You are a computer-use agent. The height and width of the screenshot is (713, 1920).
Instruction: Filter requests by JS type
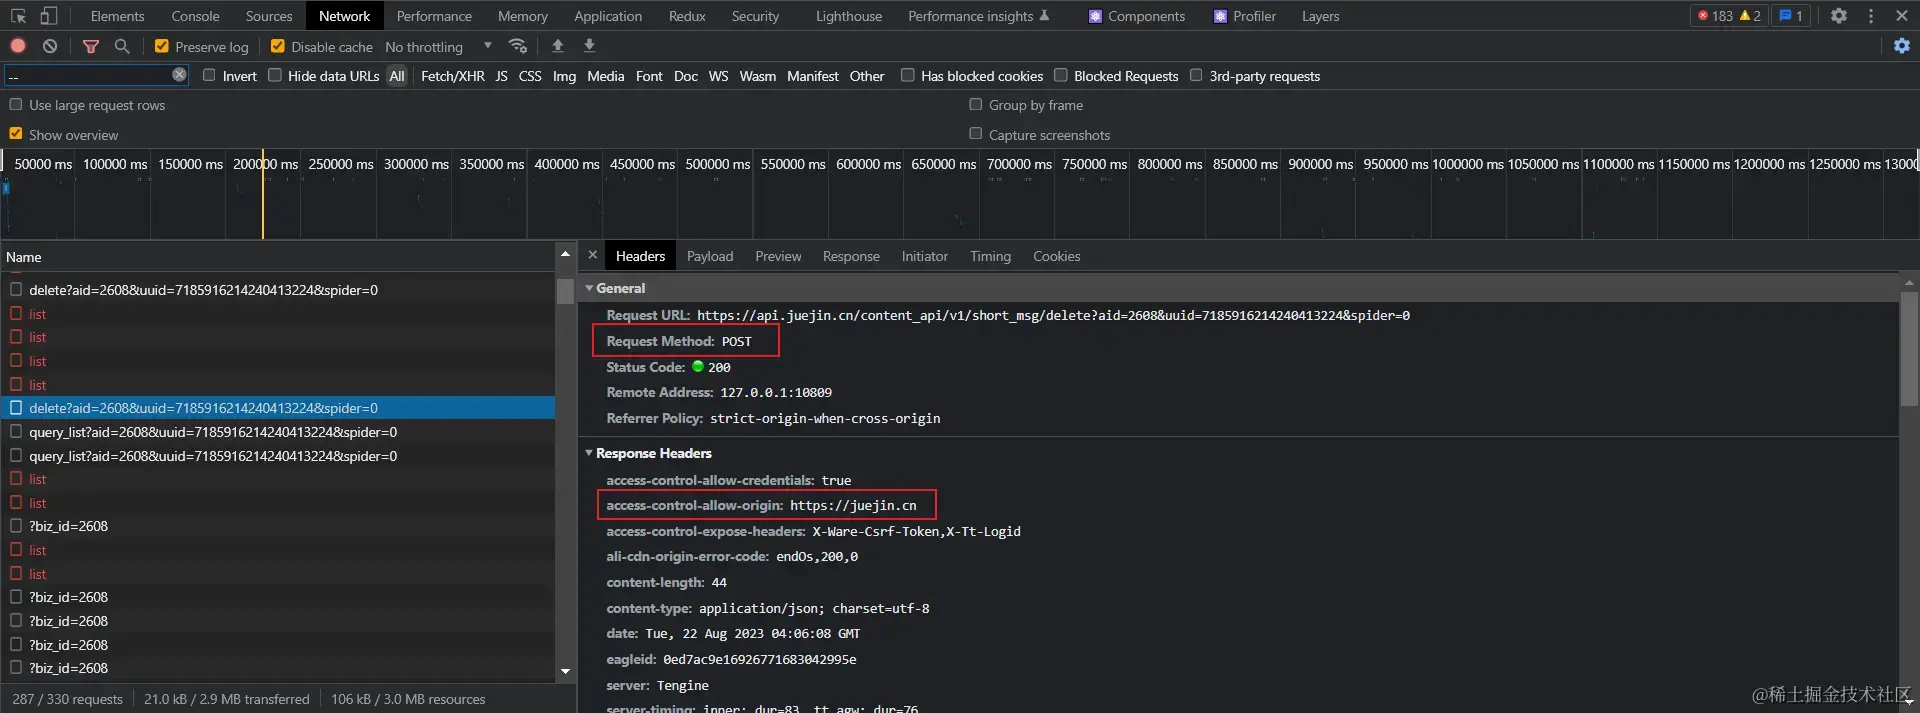(x=501, y=76)
